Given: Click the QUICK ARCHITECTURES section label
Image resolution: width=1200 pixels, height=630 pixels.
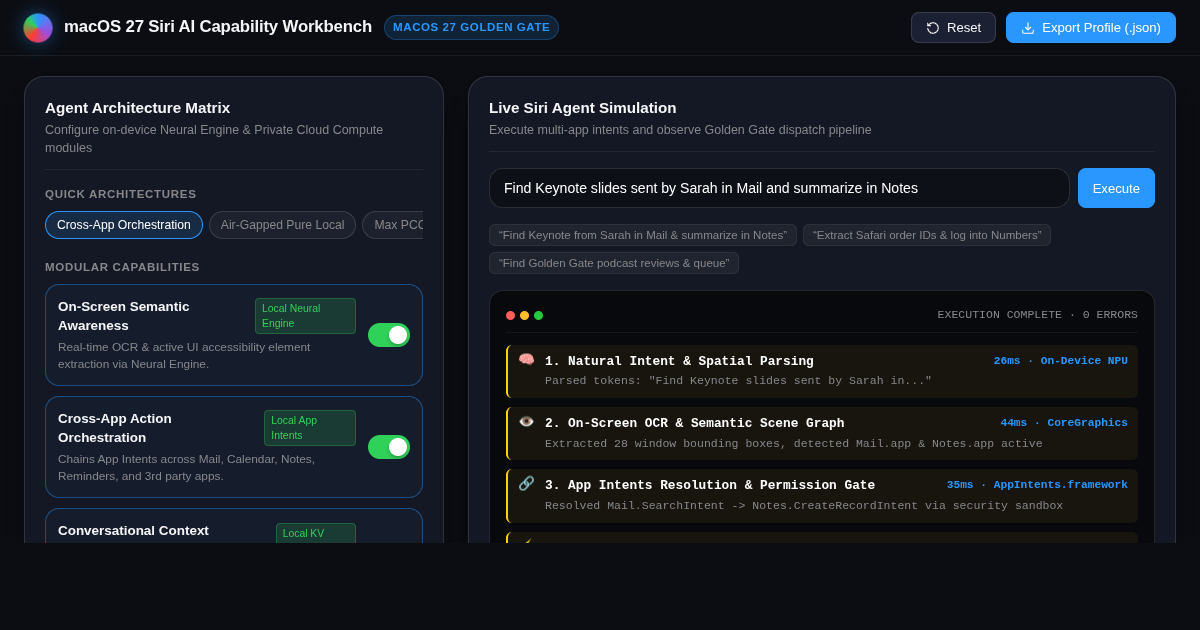Looking at the screenshot, I should [x=121, y=194].
